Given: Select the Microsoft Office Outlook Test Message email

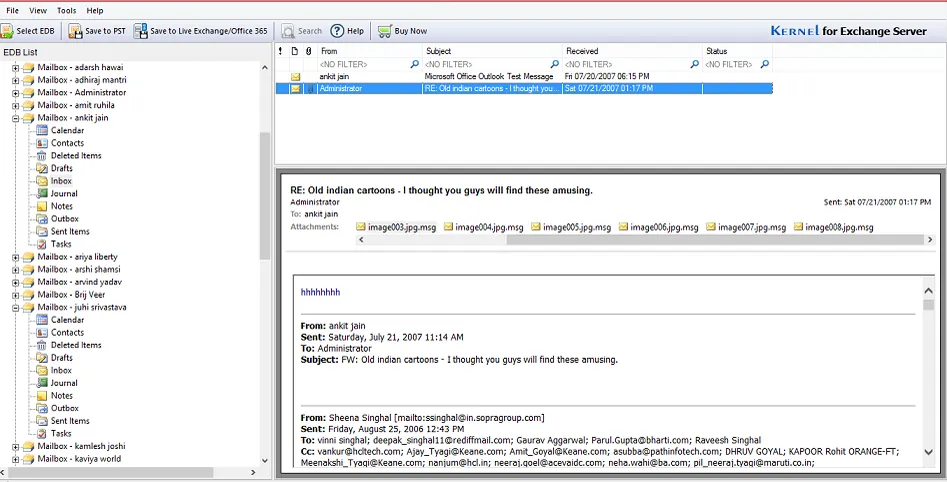Looking at the screenshot, I should [524, 77].
